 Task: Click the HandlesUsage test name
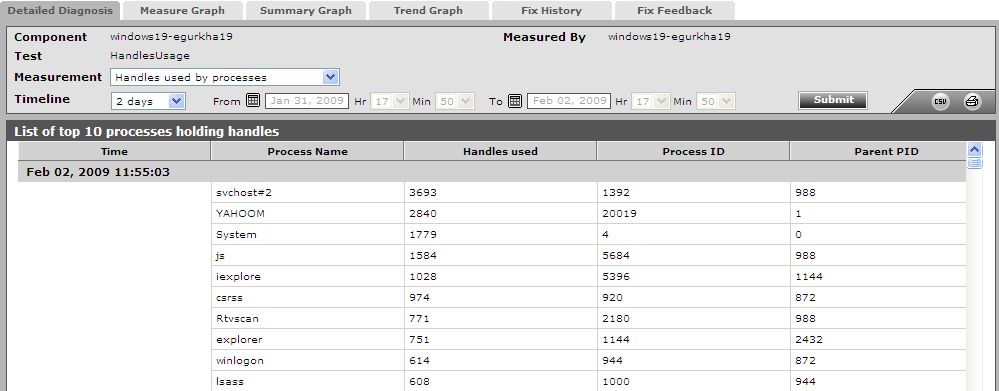point(150,56)
